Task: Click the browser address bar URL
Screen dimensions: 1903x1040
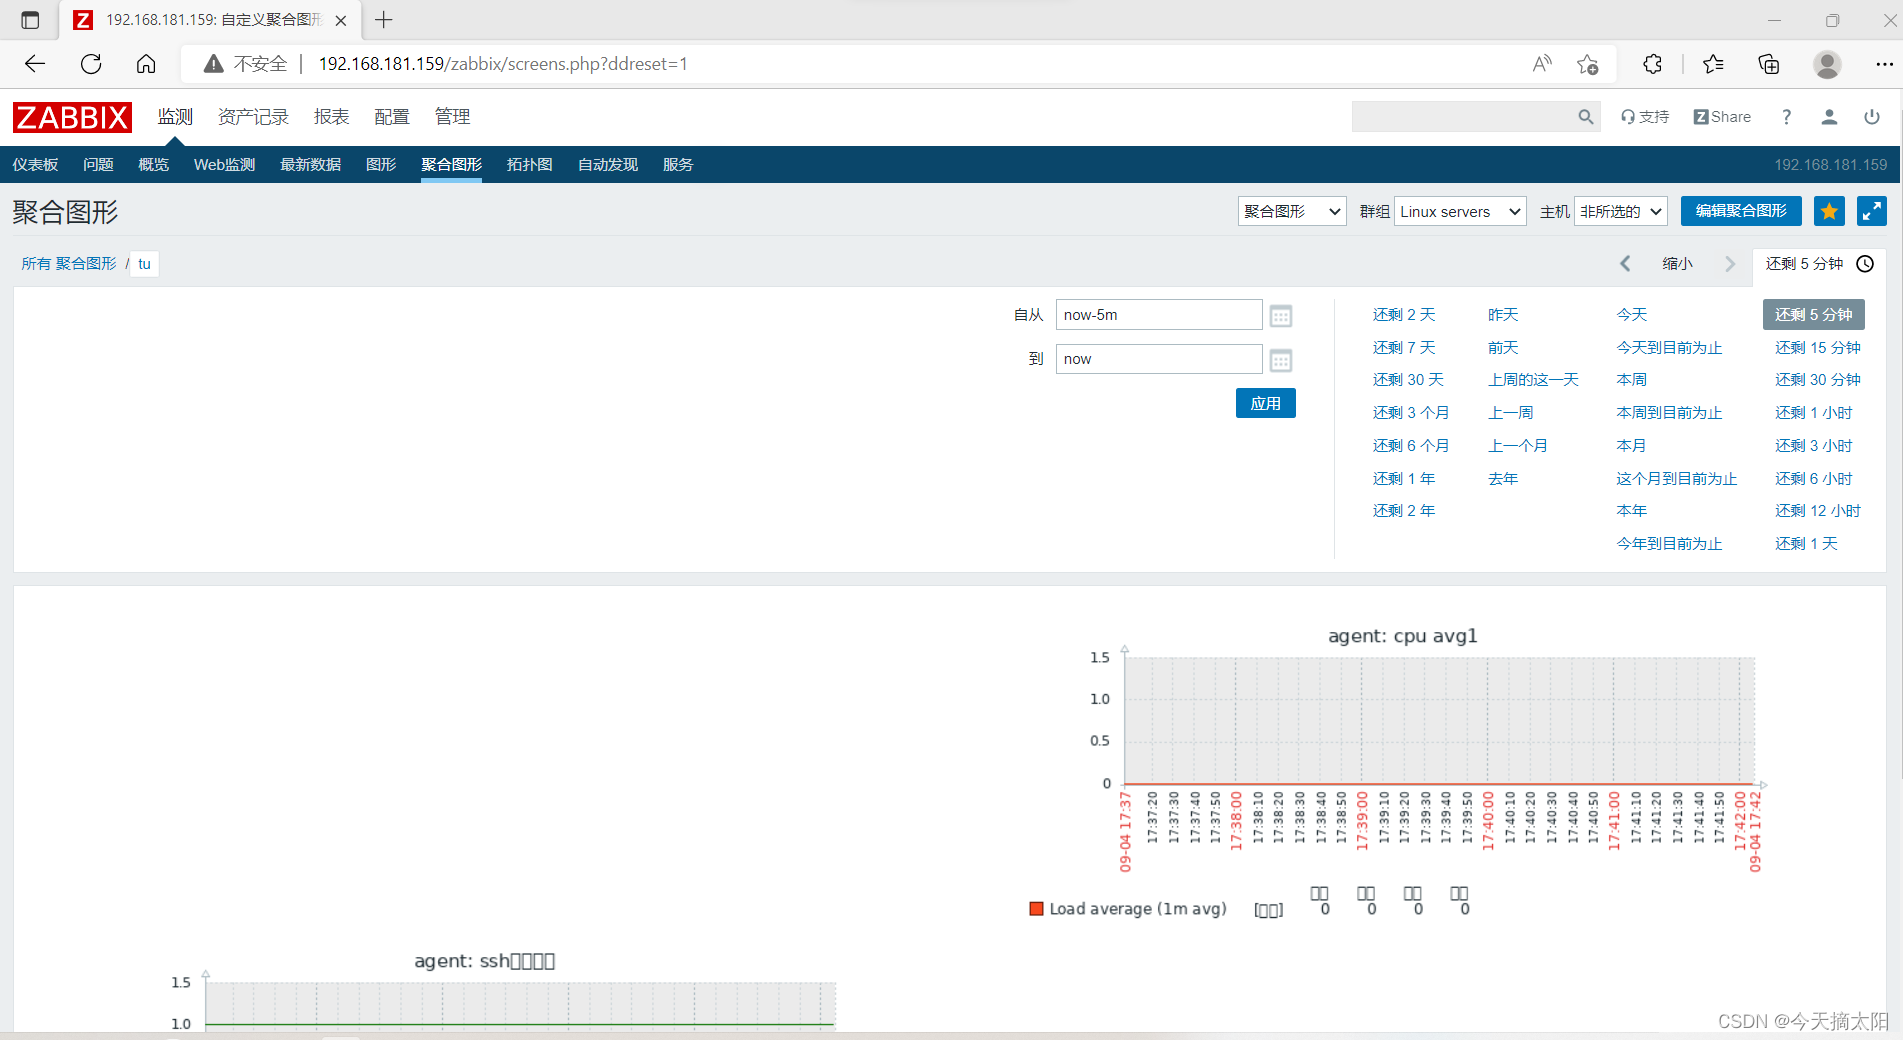Action: (x=503, y=64)
